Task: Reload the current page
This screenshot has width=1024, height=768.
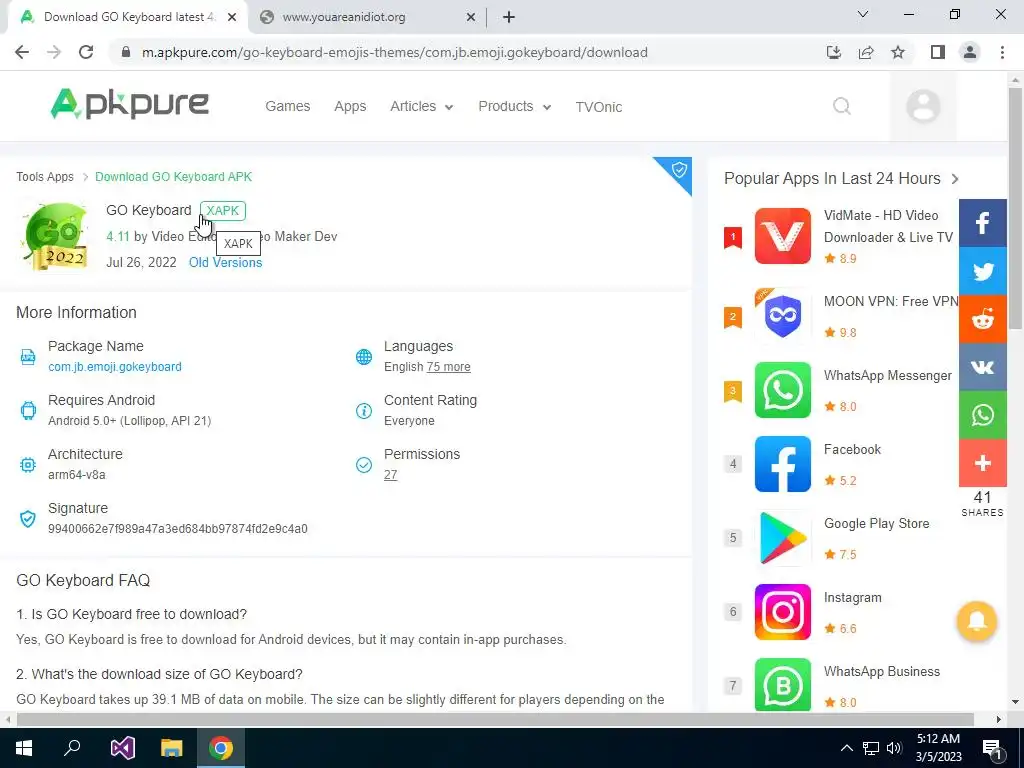Action: 86,52
